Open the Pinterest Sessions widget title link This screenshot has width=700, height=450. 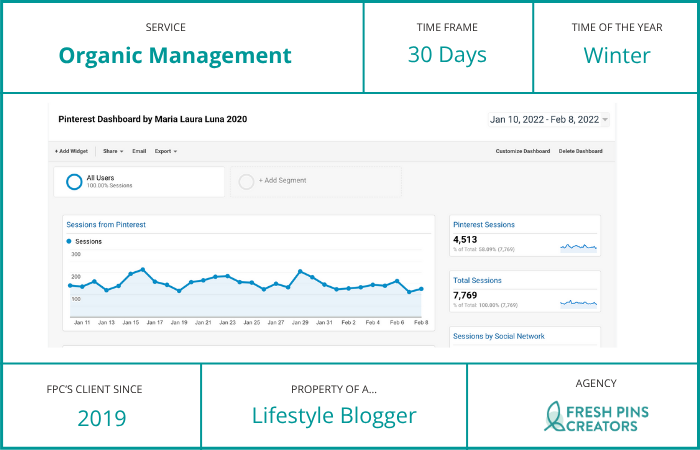coord(484,225)
